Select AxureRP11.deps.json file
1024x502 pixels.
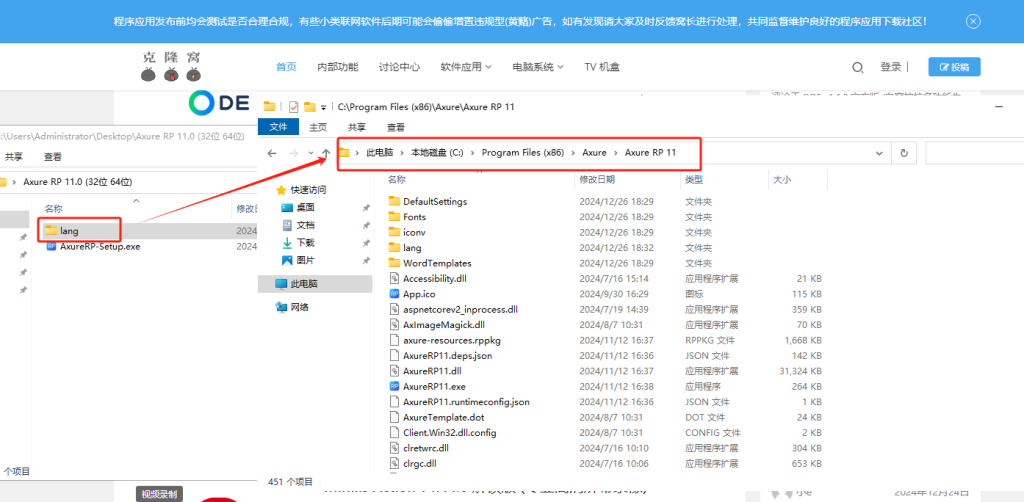click(x=447, y=356)
